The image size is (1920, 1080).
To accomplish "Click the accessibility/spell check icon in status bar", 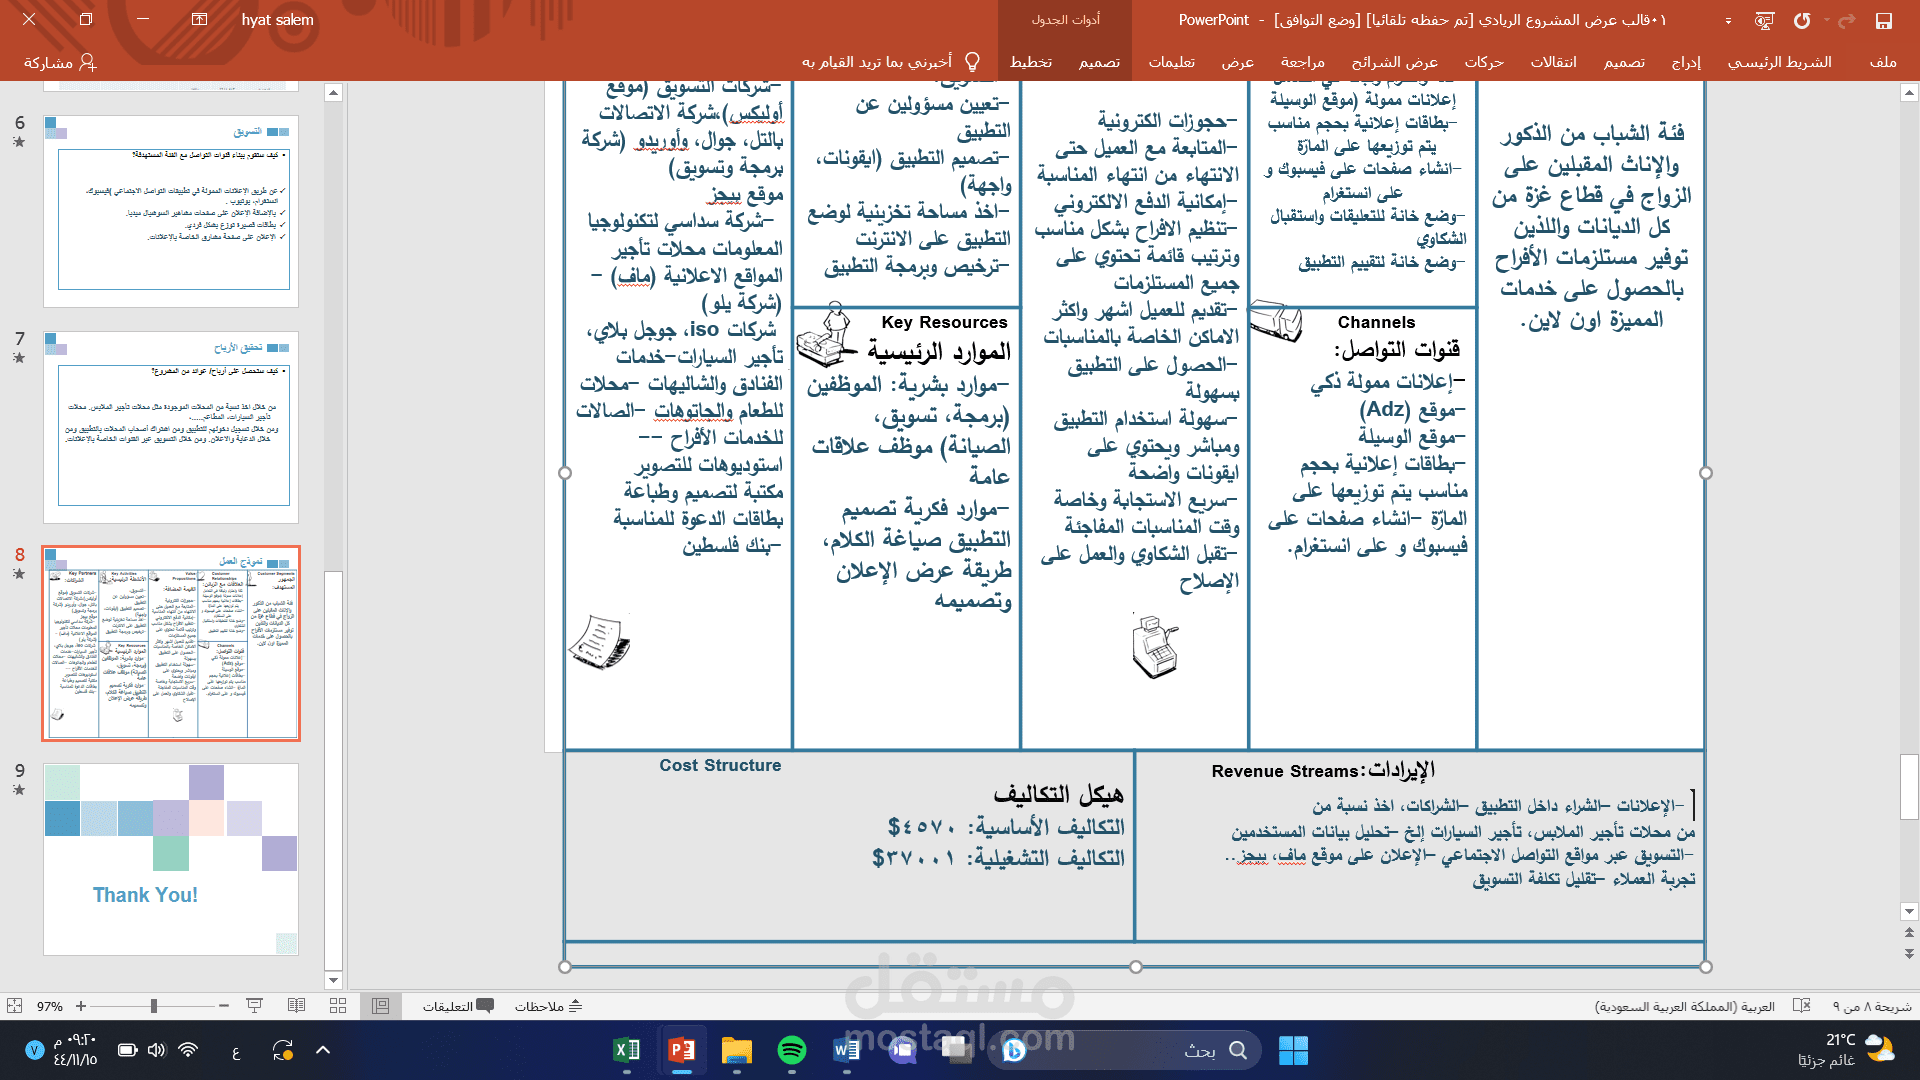I will [x=1802, y=1006].
